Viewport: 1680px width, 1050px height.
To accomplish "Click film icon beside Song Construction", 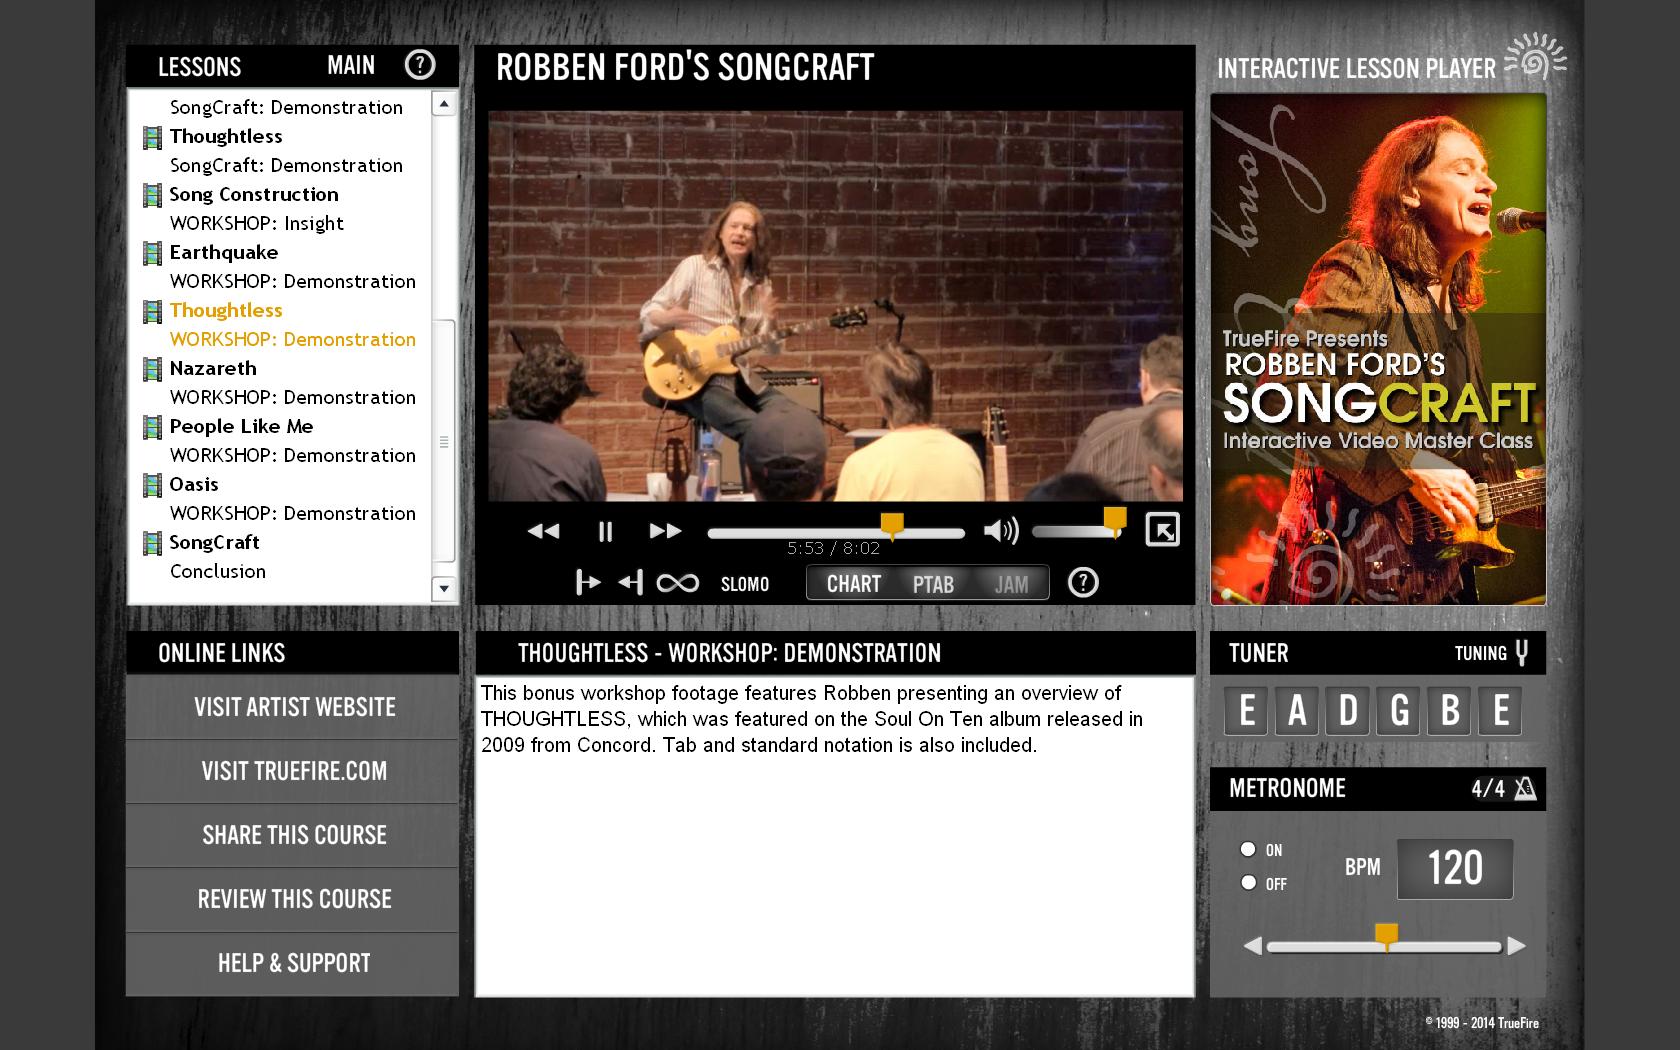I will (152, 196).
